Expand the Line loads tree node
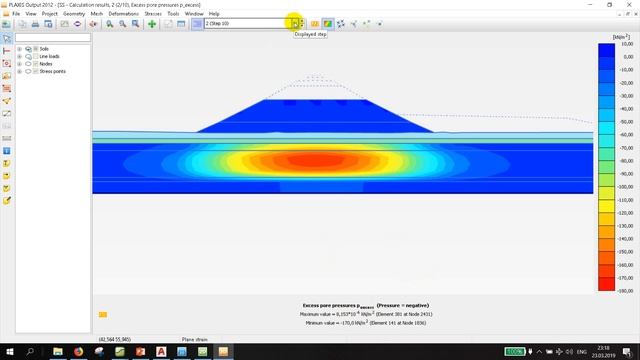 19,56
